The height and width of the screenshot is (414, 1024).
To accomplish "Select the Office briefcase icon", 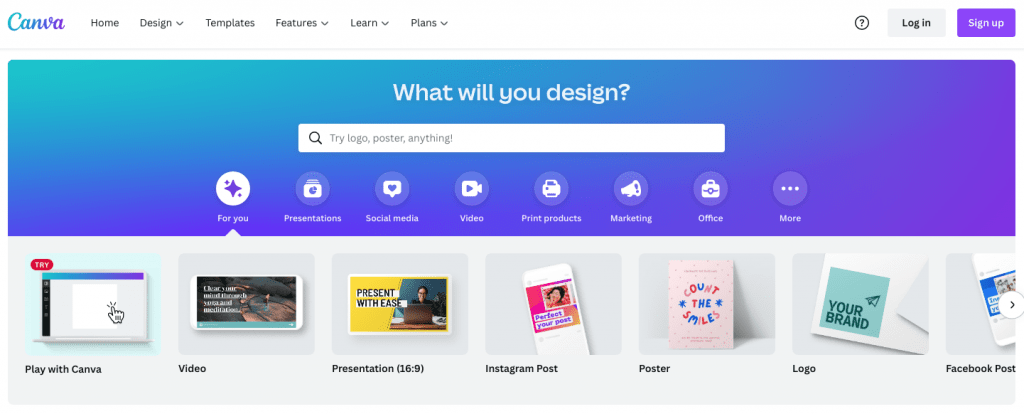I will (711, 189).
